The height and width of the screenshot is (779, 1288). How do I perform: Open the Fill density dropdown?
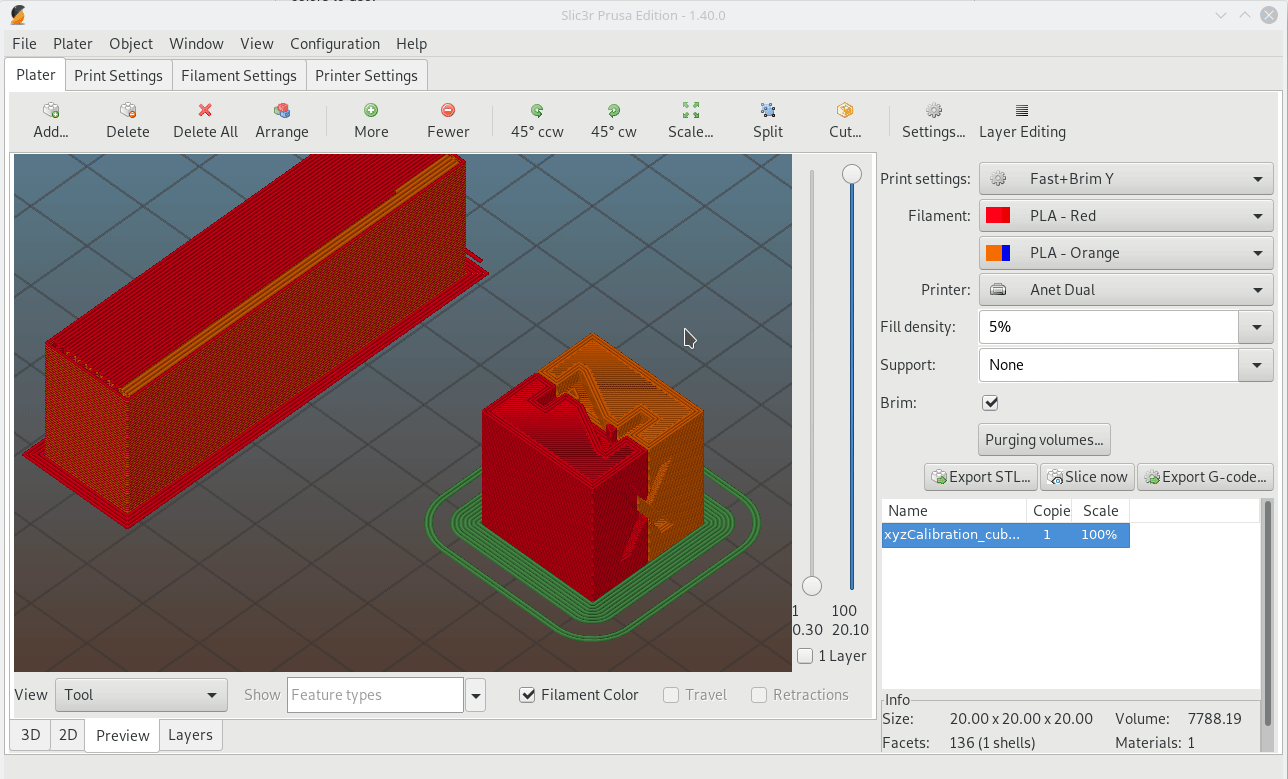[1256, 326]
